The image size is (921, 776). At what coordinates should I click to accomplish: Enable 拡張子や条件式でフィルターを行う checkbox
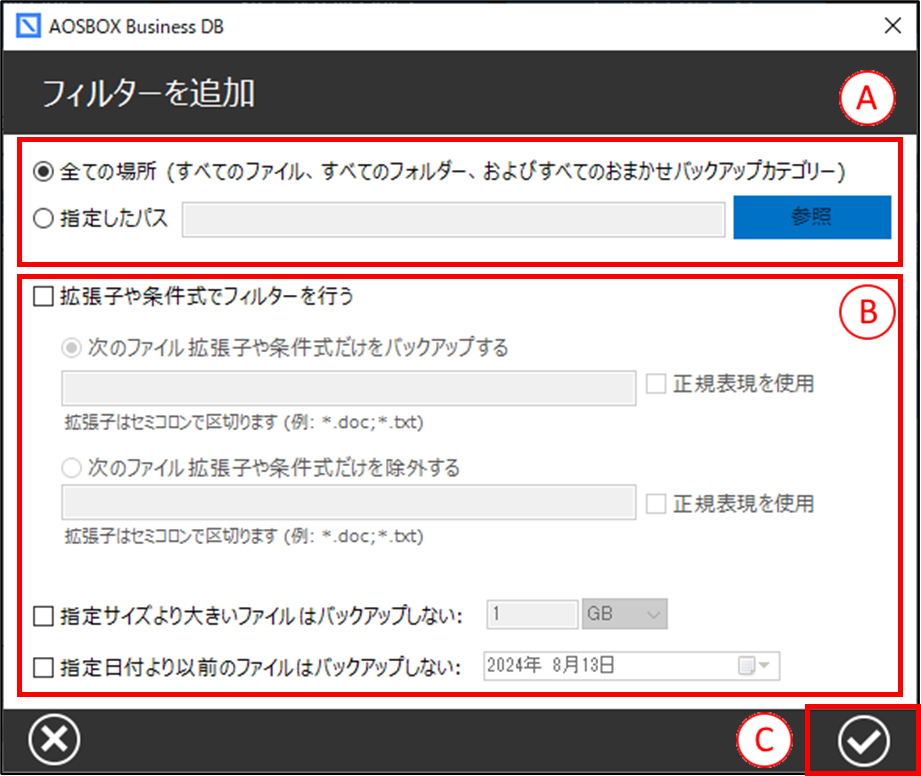pos(43,296)
